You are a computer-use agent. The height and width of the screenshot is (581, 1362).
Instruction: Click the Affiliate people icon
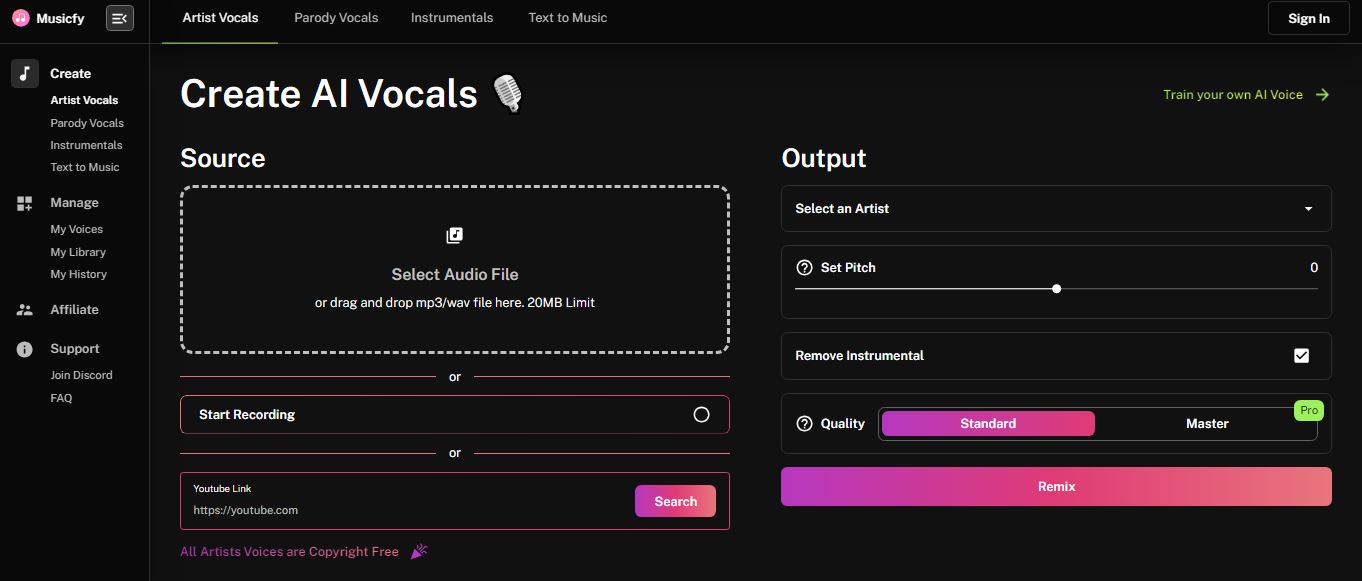click(25, 310)
